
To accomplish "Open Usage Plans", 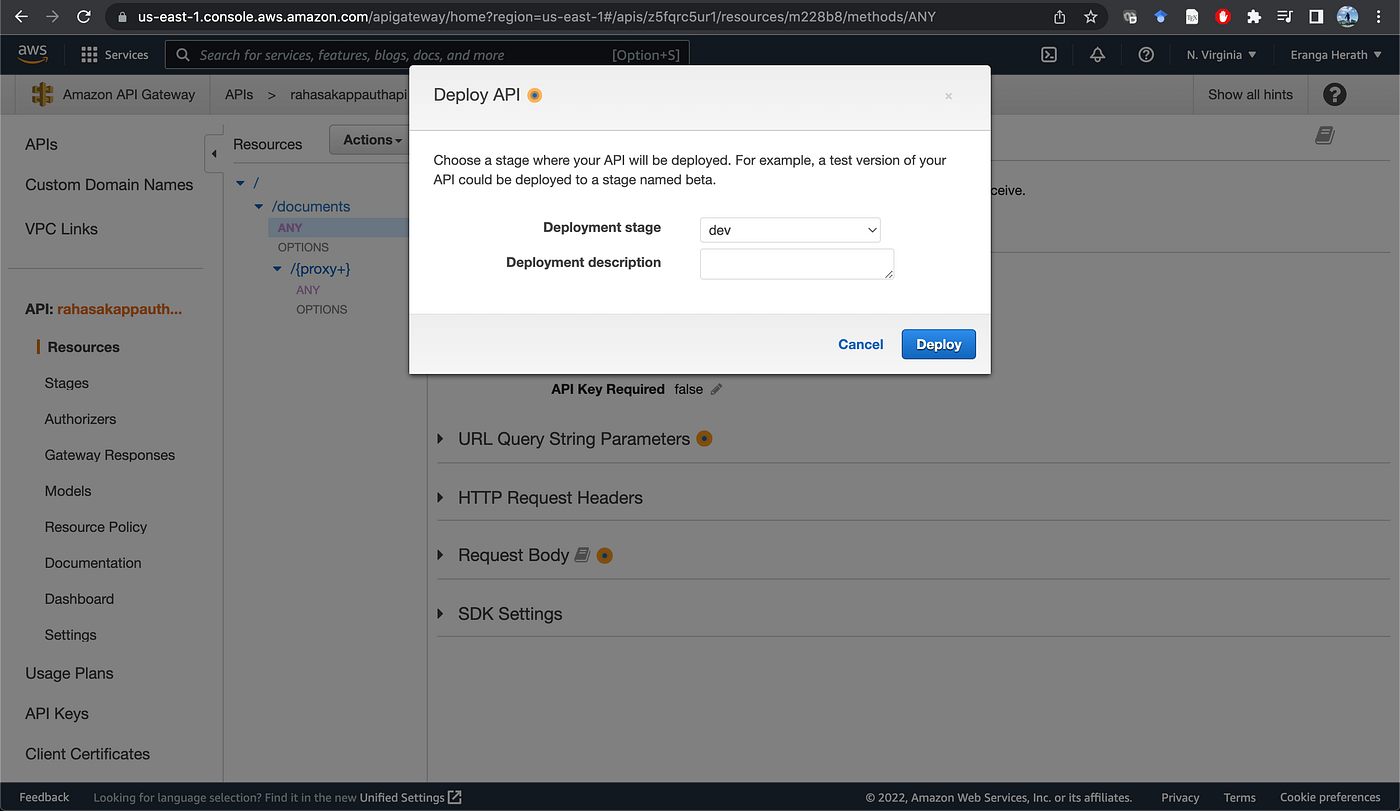I will pos(69,673).
